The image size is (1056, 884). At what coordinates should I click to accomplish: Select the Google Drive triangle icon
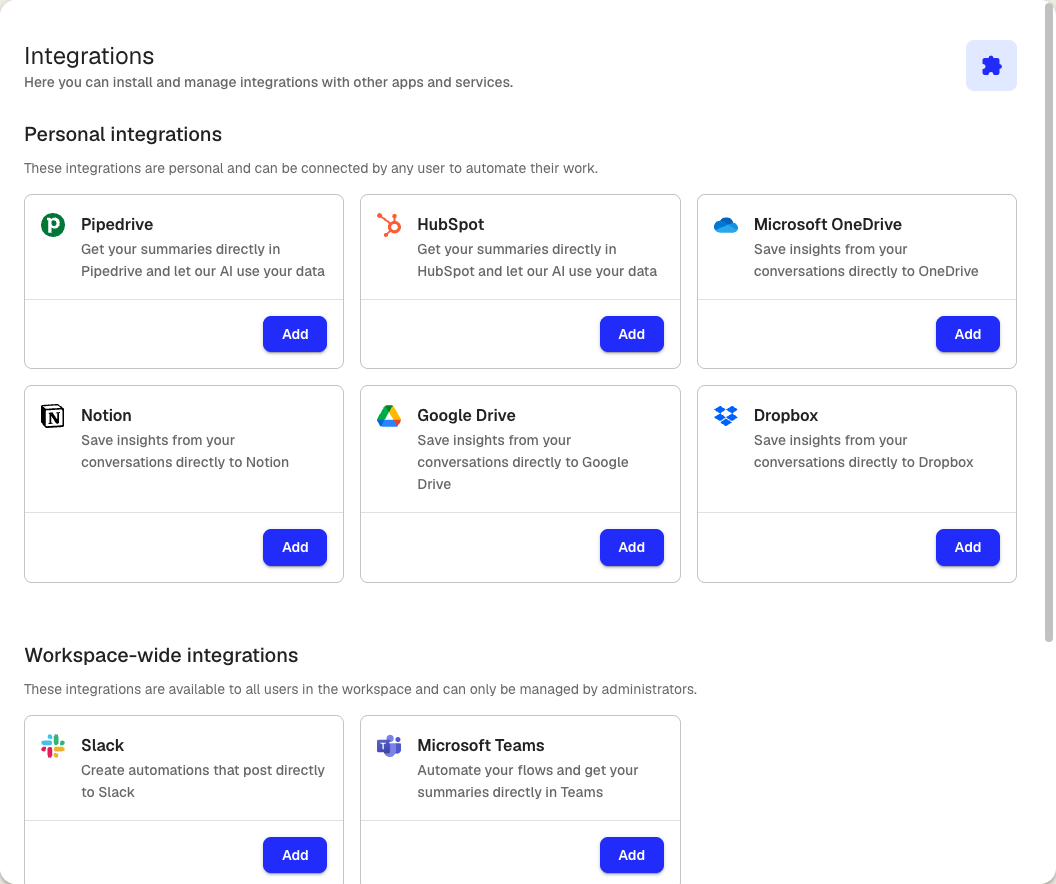(x=389, y=415)
